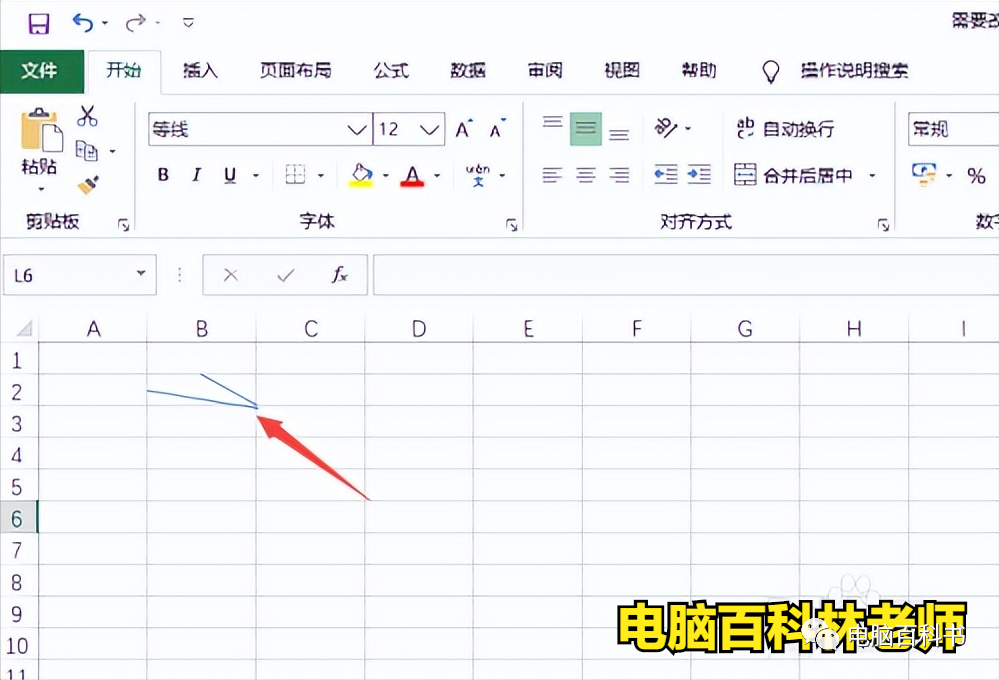Click the text Orientation icon
The height and width of the screenshot is (680, 999).
coord(666,128)
